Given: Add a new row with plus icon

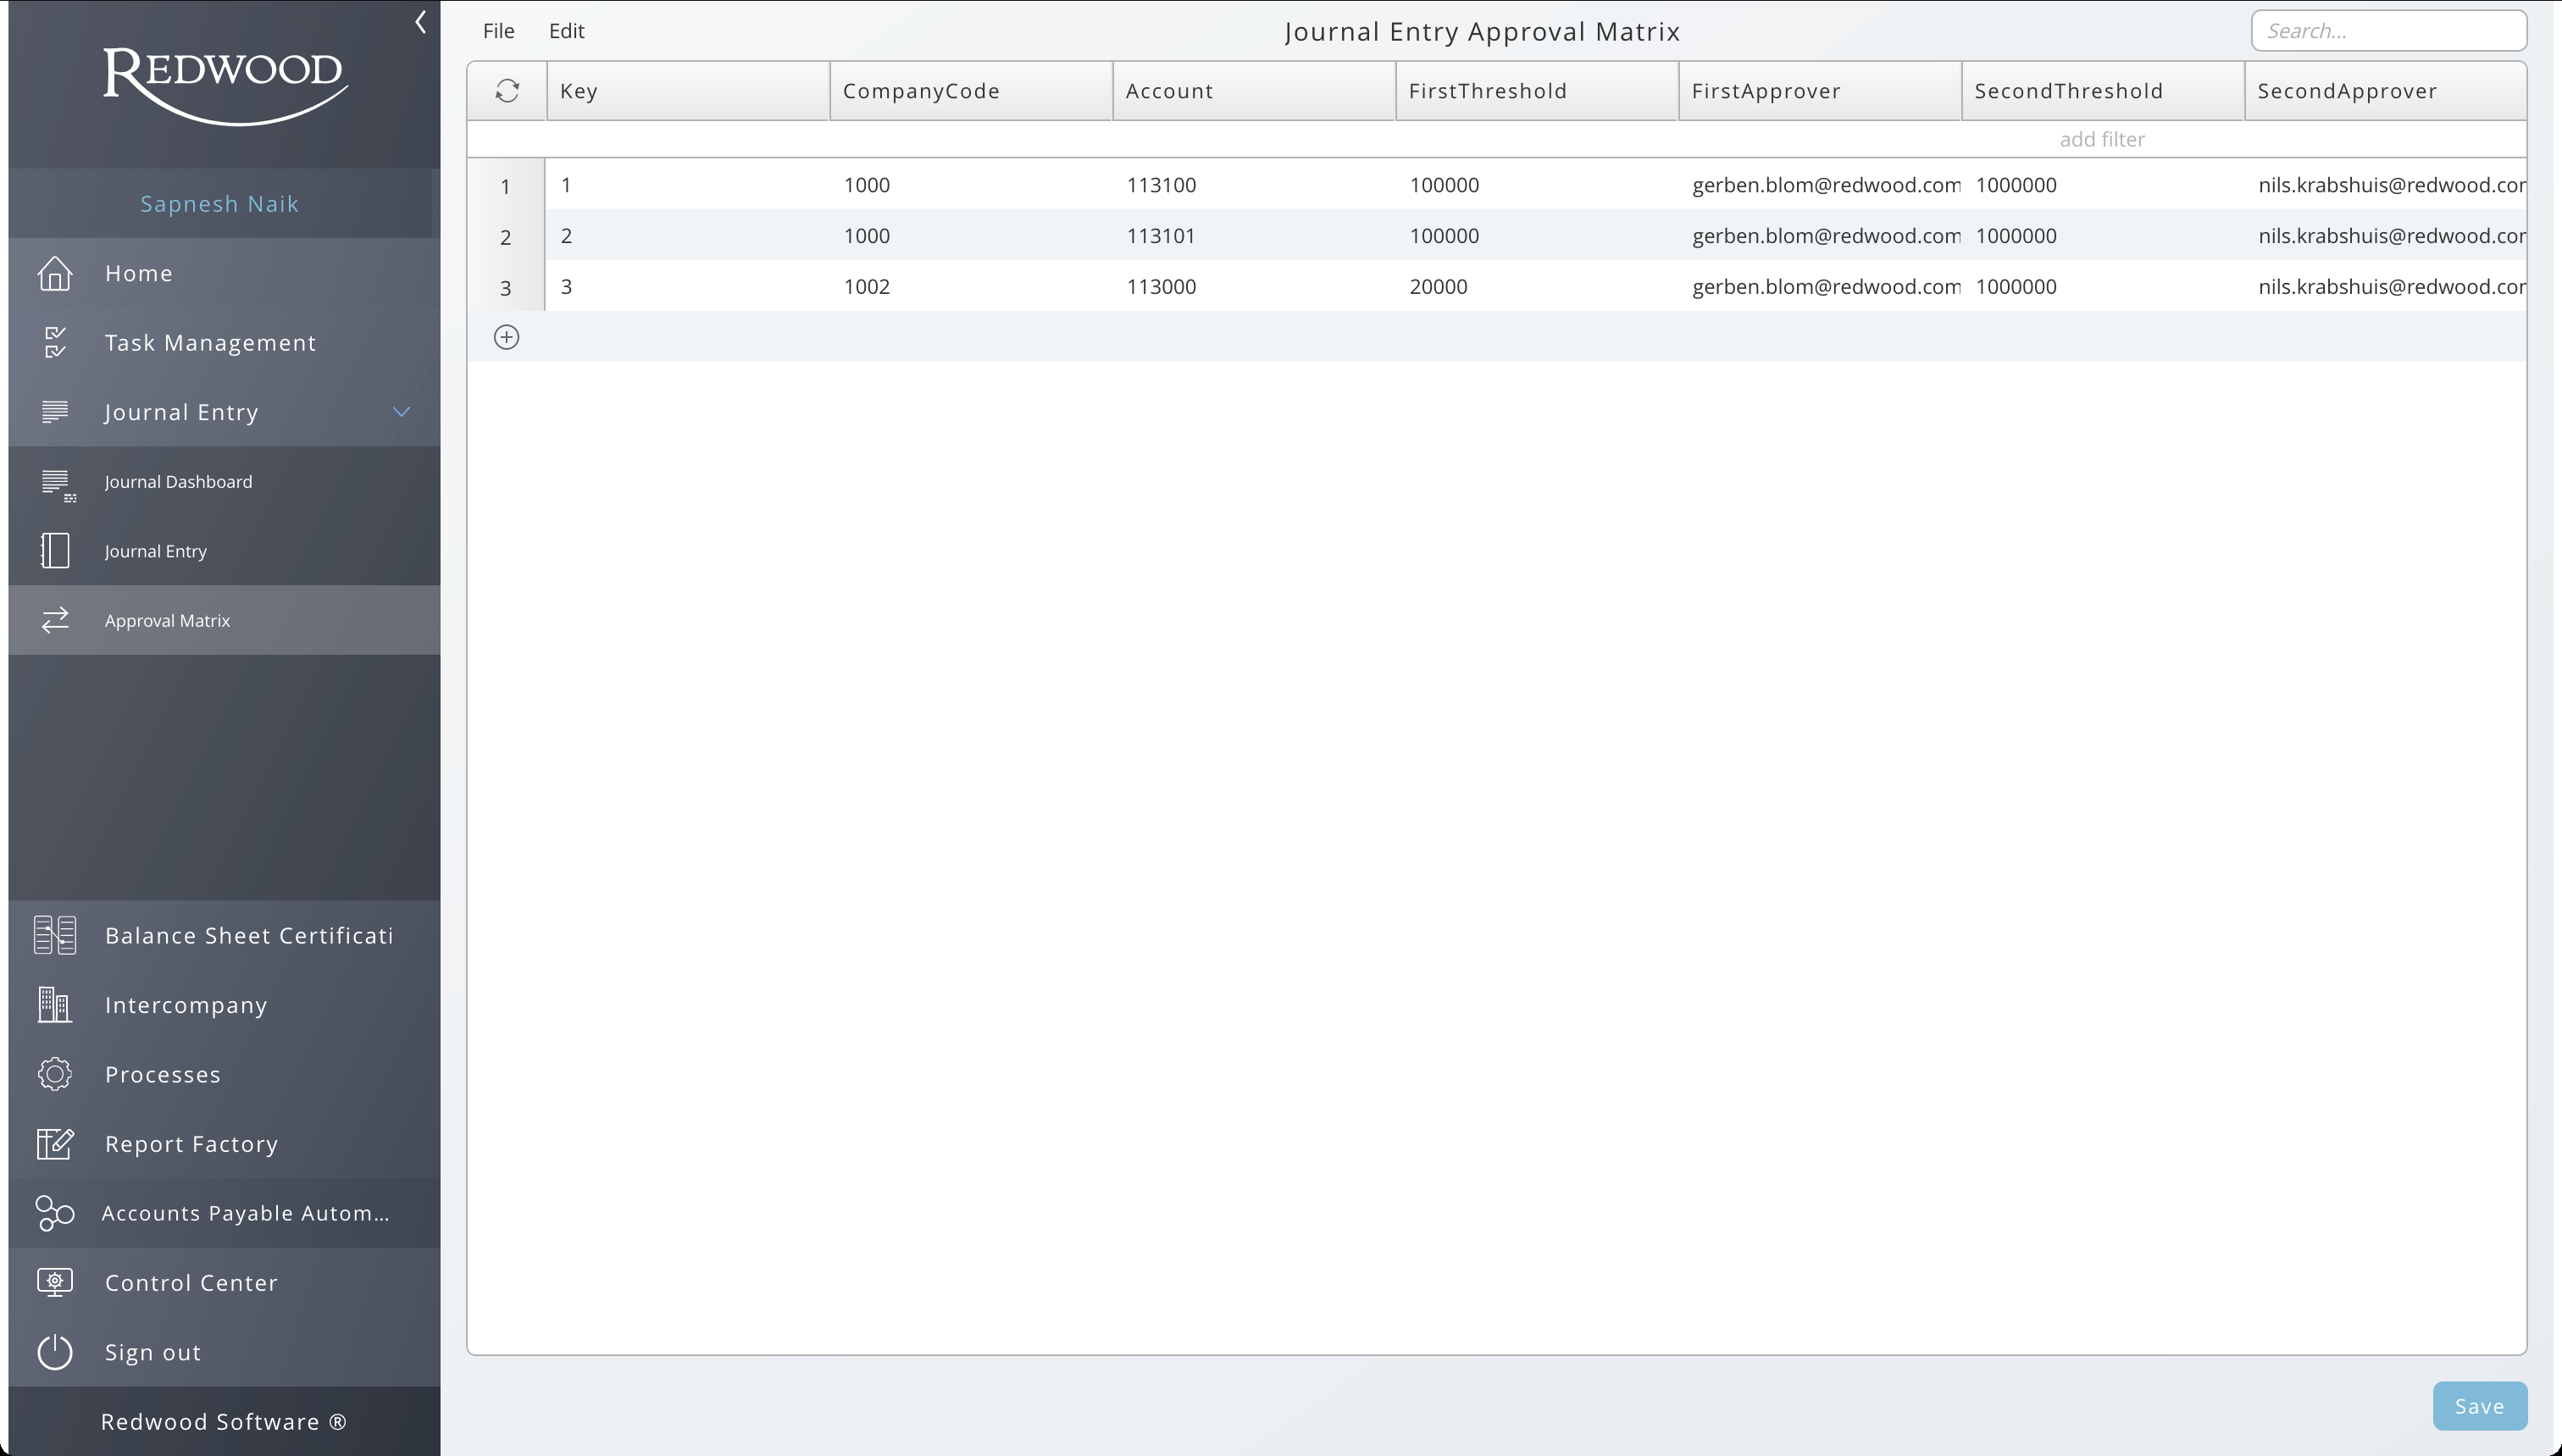Looking at the screenshot, I should [x=507, y=337].
